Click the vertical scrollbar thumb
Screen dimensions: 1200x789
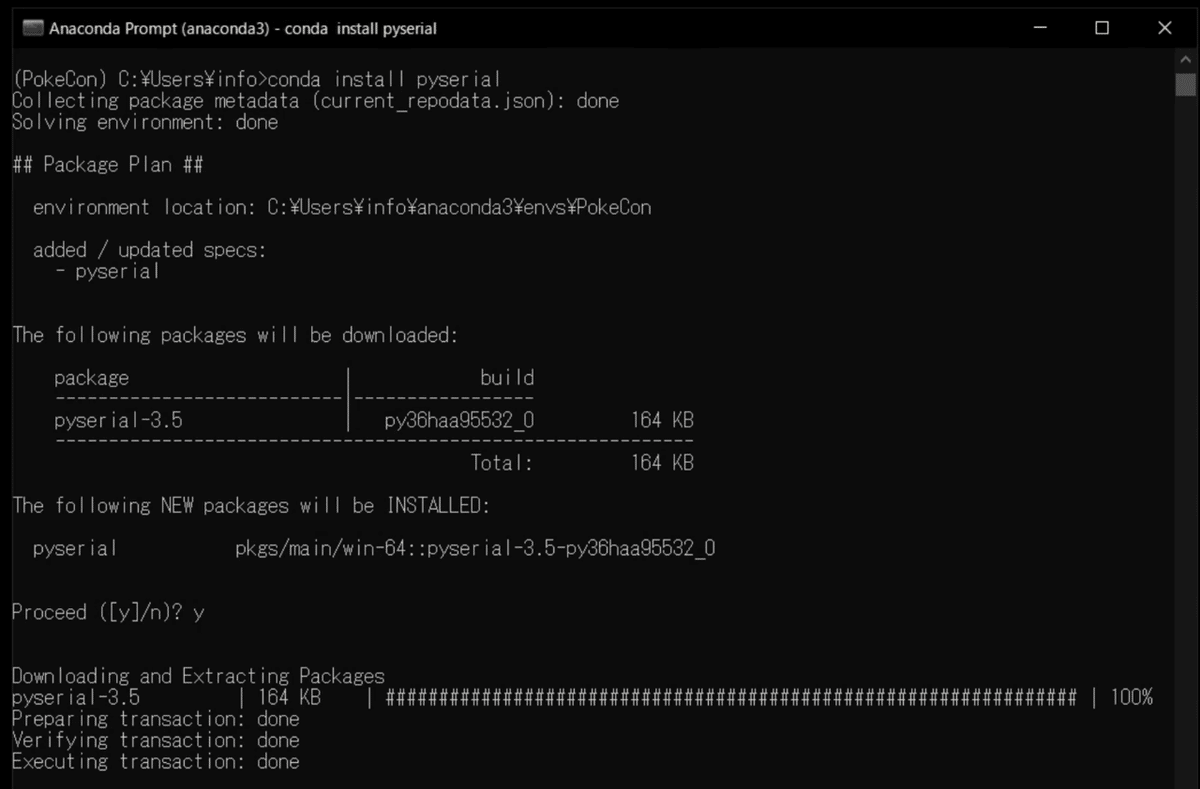pyautogui.click(x=1186, y=84)
